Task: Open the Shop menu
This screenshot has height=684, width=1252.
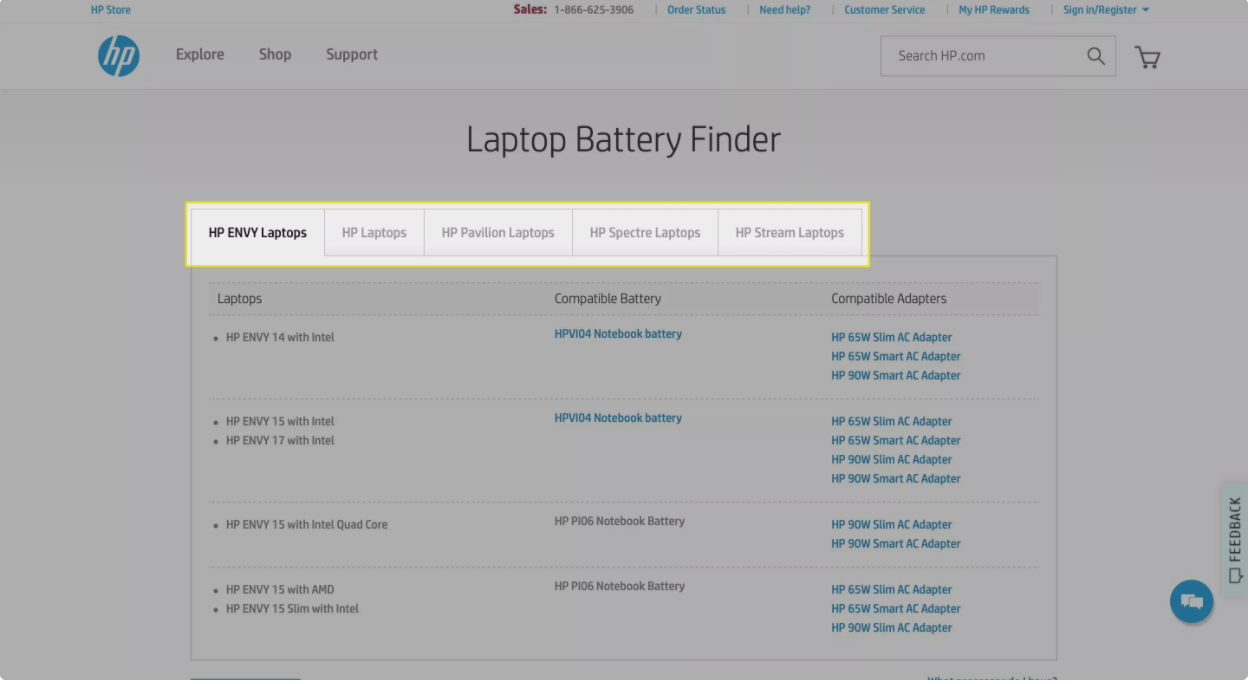Action: pos(274,55)
